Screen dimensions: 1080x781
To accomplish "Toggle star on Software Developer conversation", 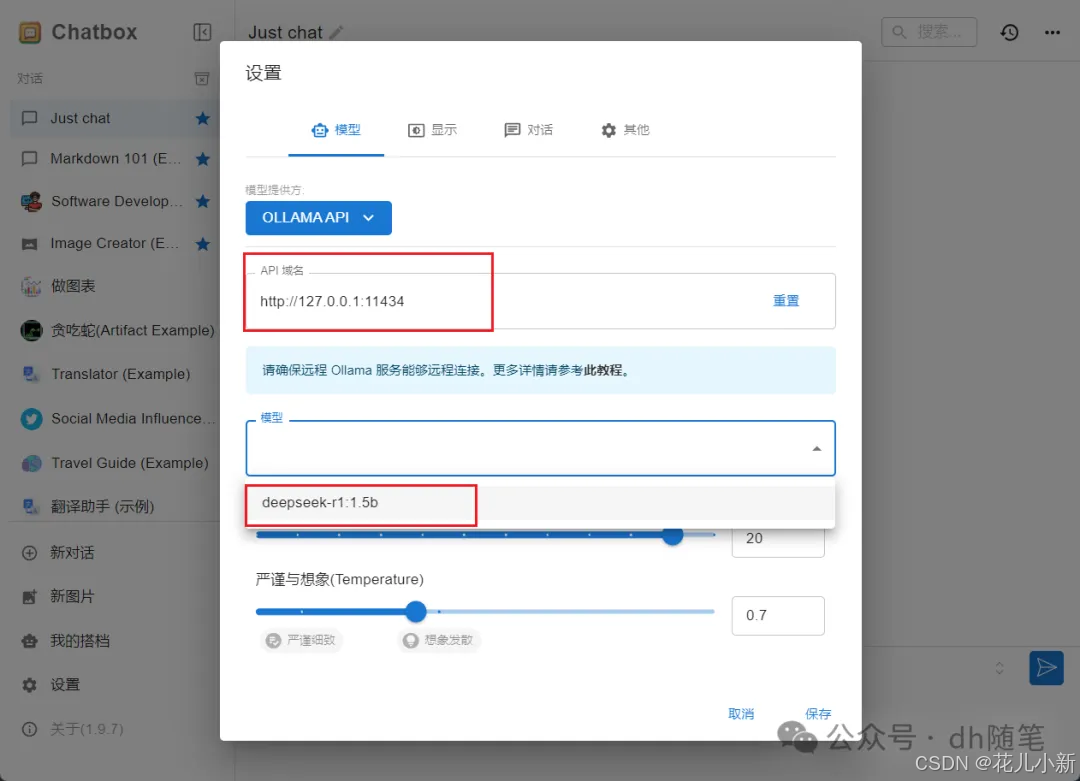I will [x=202, y=201].
